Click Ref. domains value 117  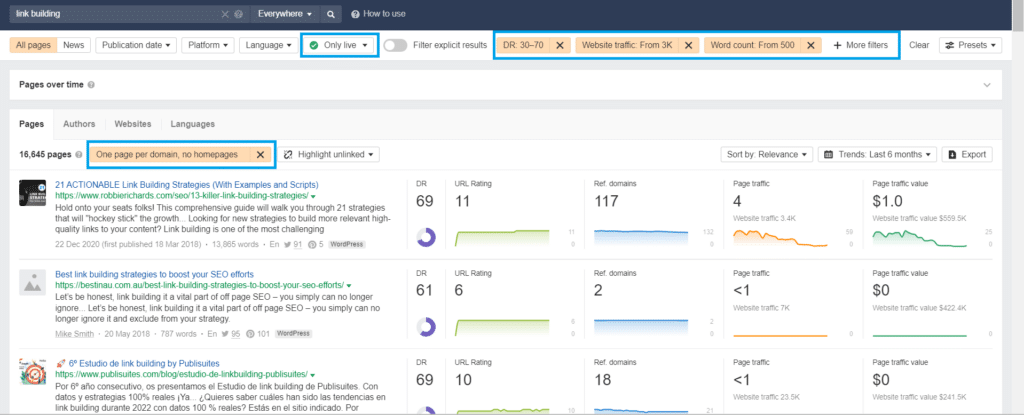point(607,201)
